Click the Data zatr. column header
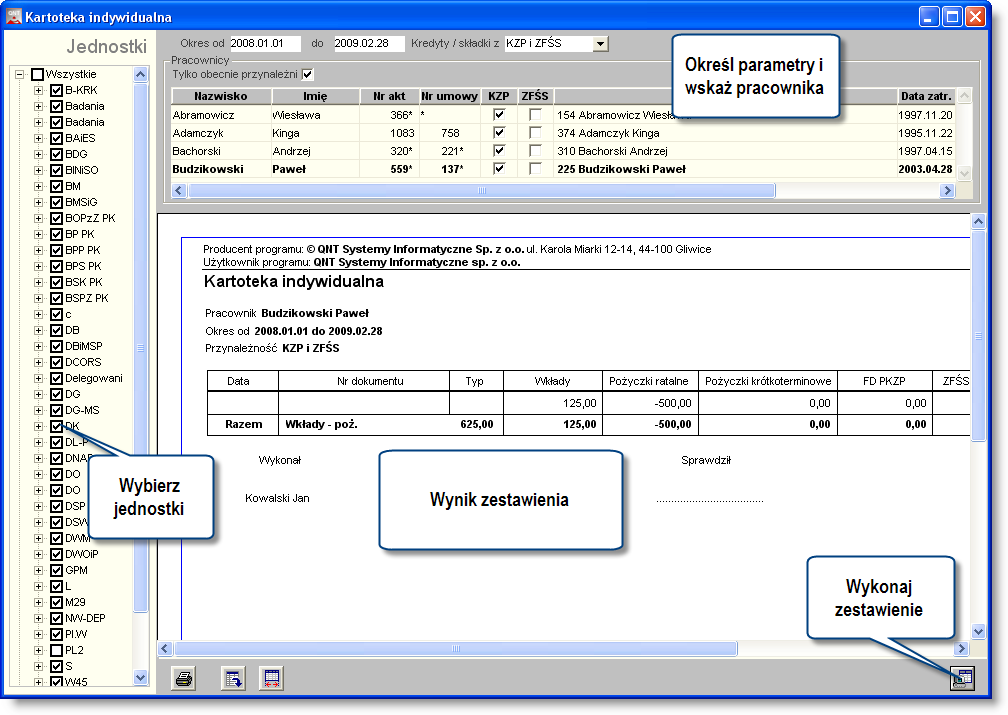Viewport: 1008px width, 715px height. tap(926, 96)
